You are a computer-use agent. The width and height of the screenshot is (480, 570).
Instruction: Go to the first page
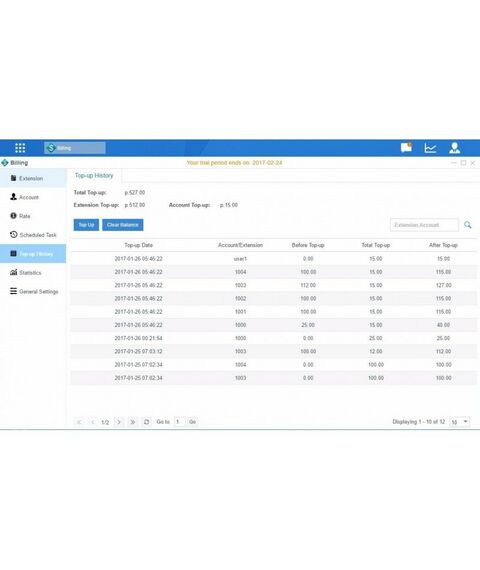(79, 422)
